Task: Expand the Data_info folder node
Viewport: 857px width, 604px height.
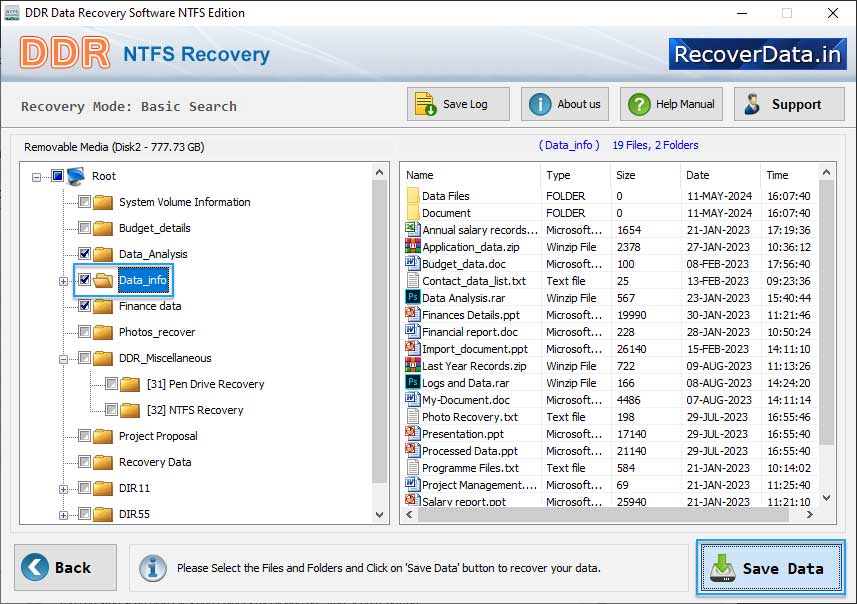Action: (63, 282)
